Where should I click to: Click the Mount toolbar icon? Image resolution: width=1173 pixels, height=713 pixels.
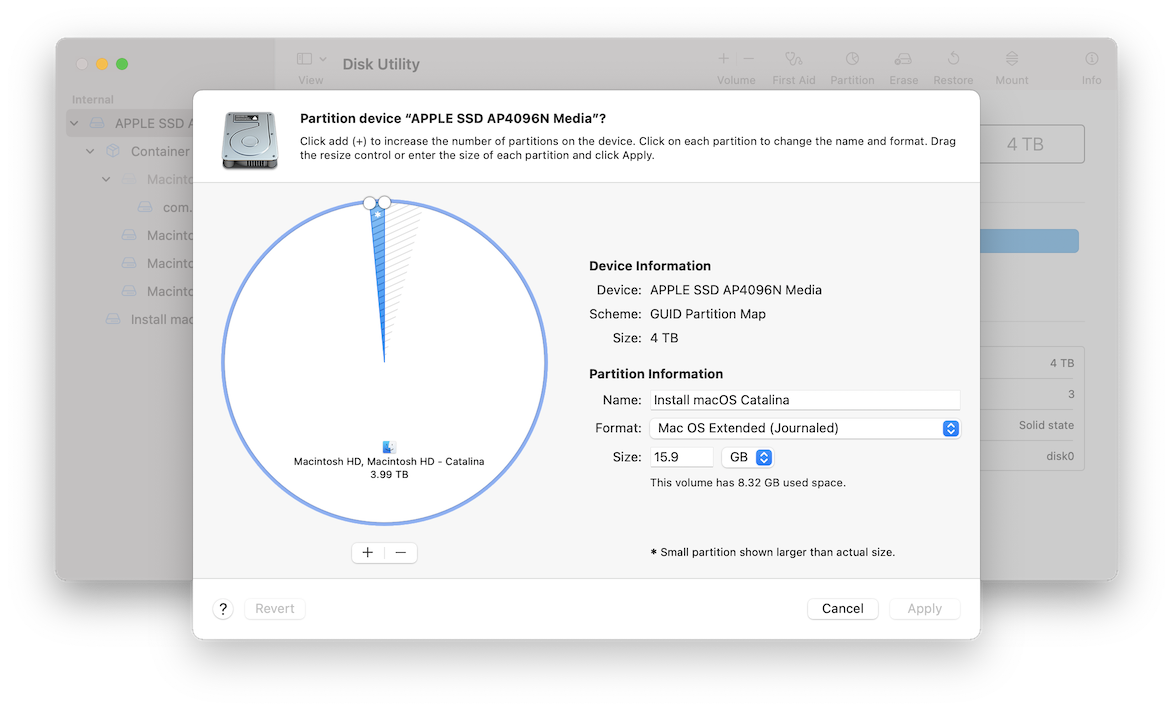[x=1011, y=58]
